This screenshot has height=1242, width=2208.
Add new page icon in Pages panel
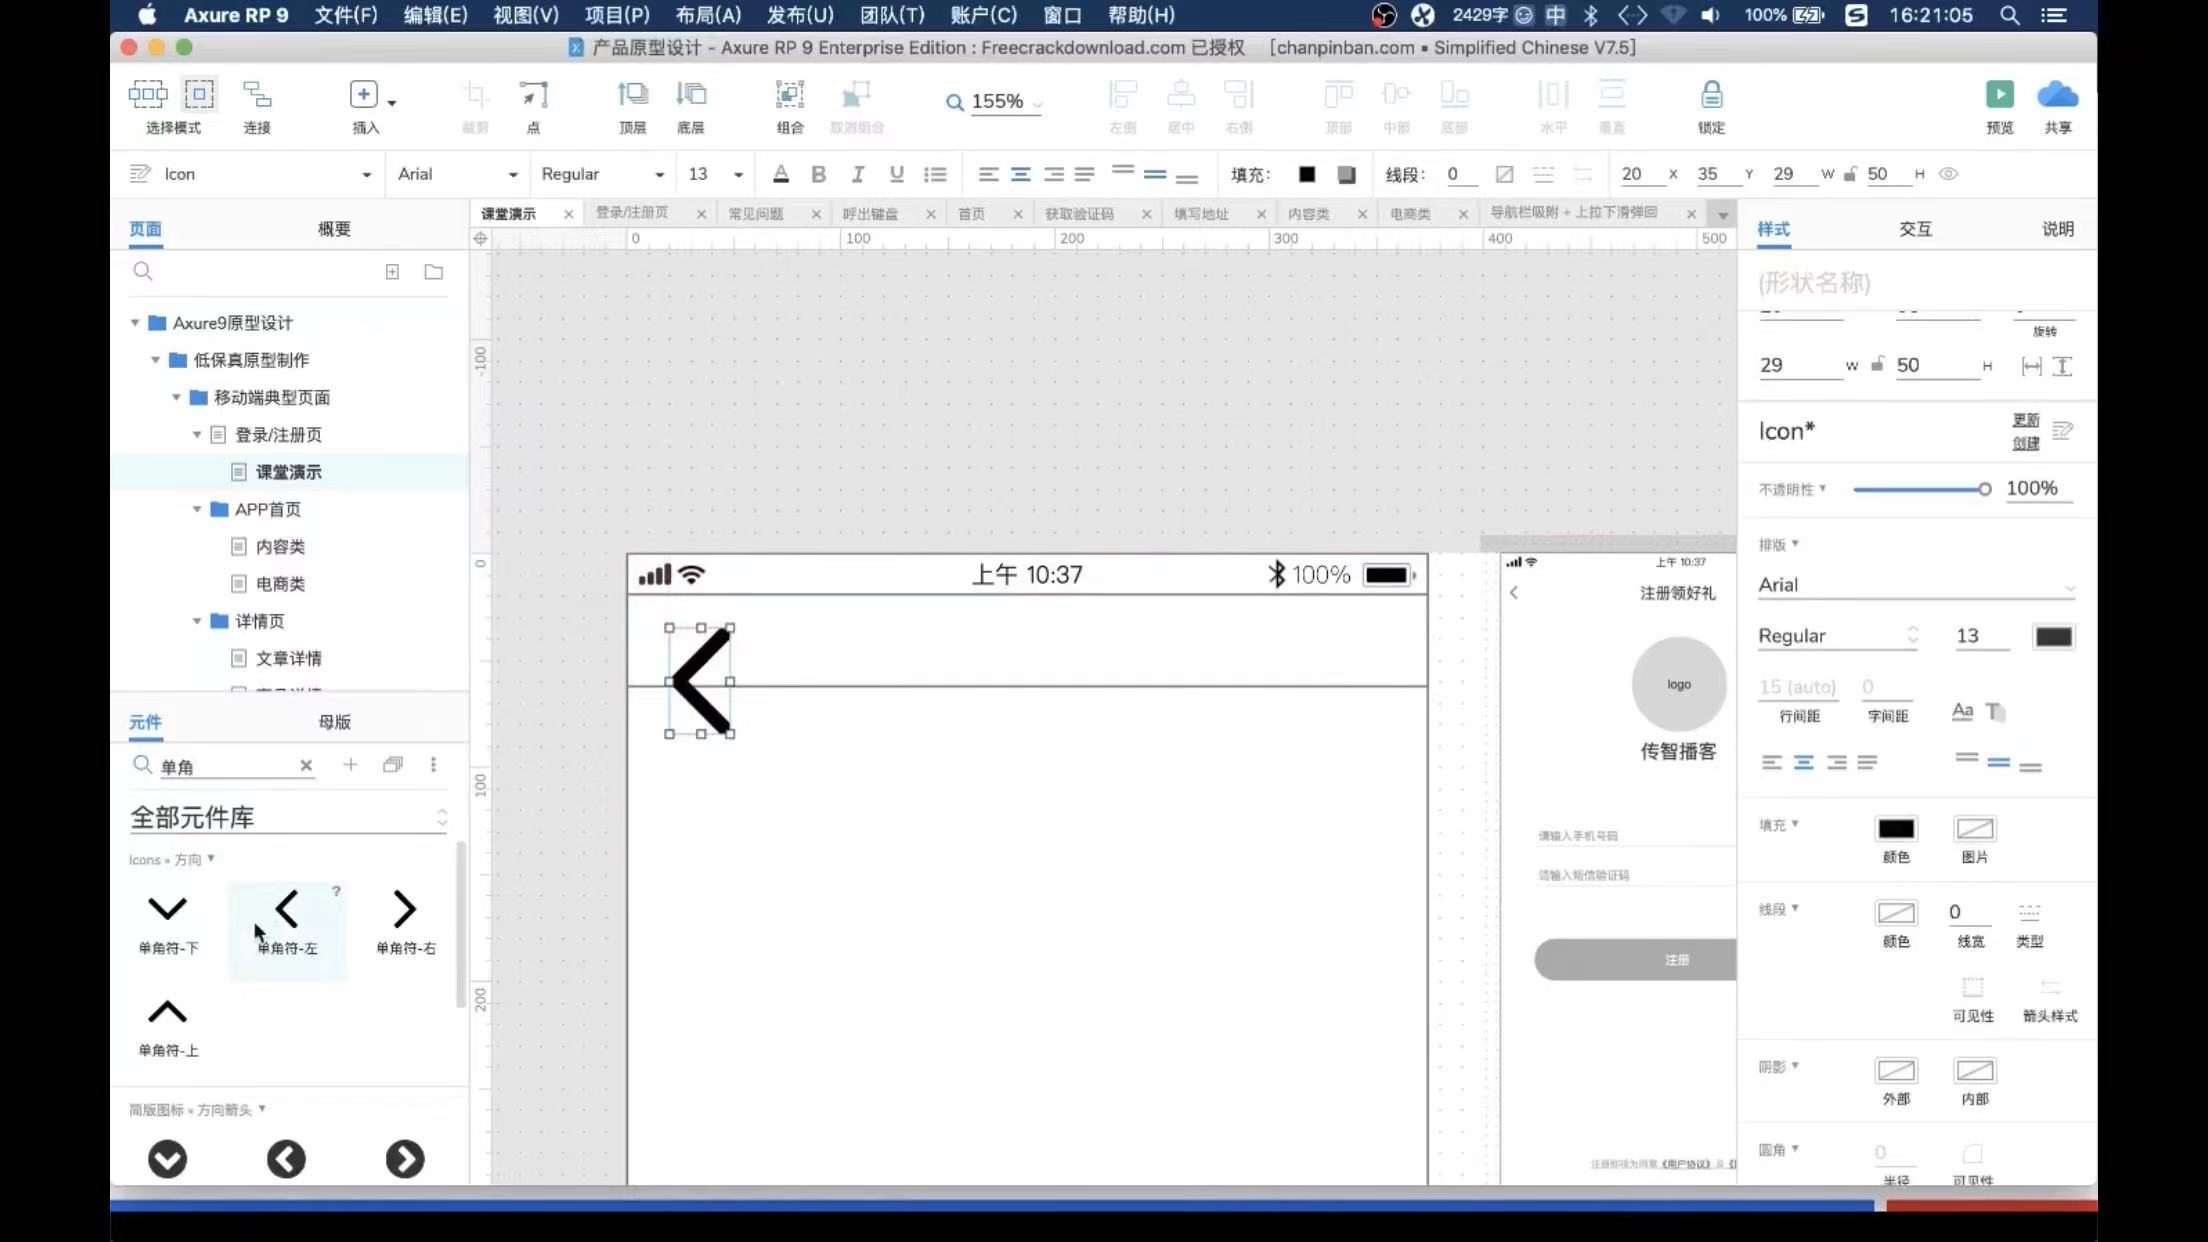[x=392, y=272]
